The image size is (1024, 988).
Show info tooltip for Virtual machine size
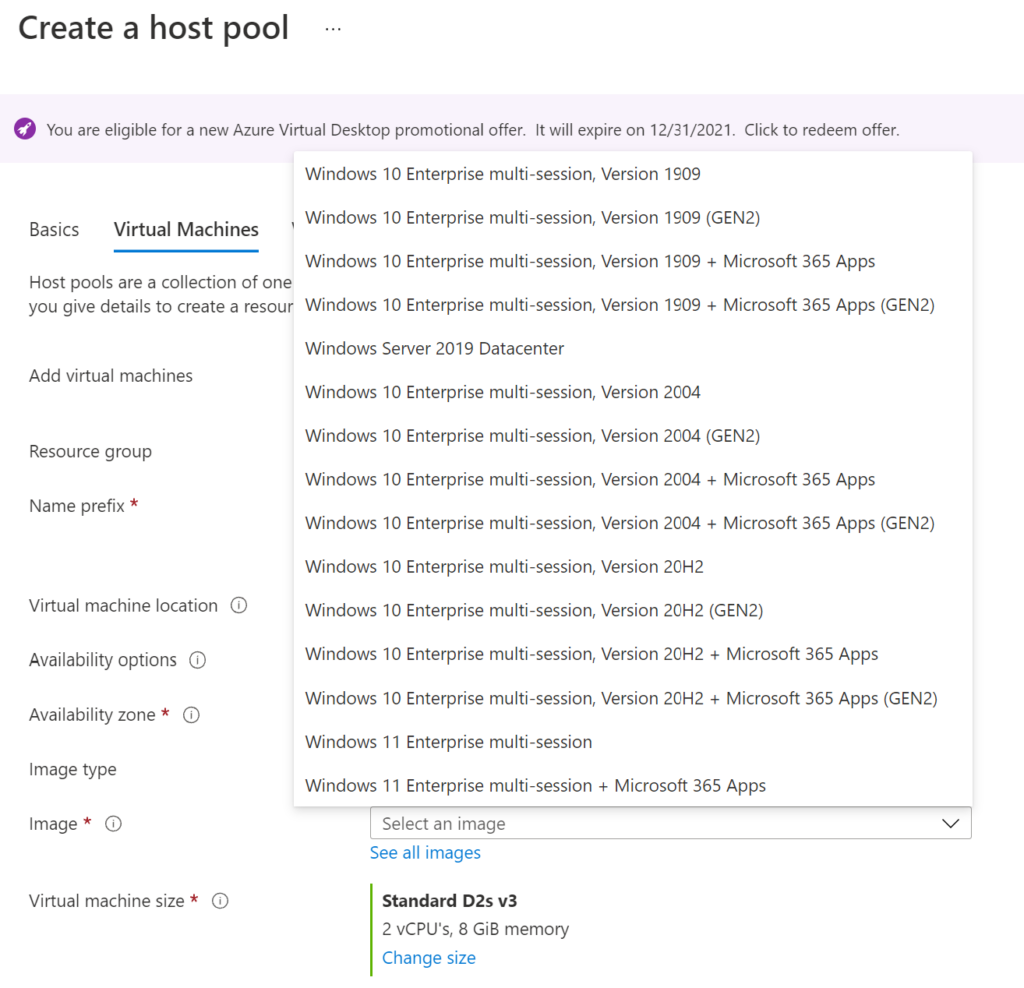coord(220,901)
